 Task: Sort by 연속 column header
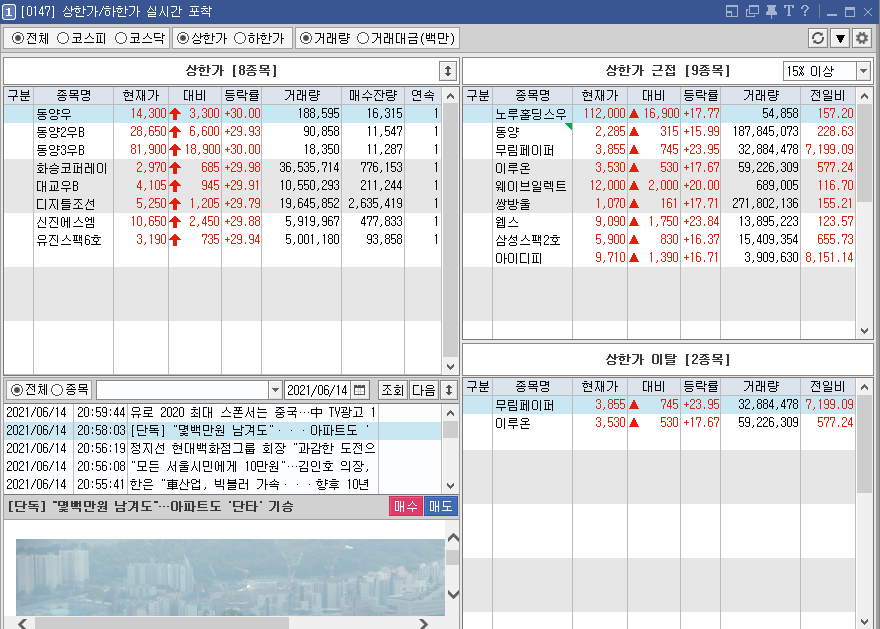pyautogui.click(x=423, y=95)
